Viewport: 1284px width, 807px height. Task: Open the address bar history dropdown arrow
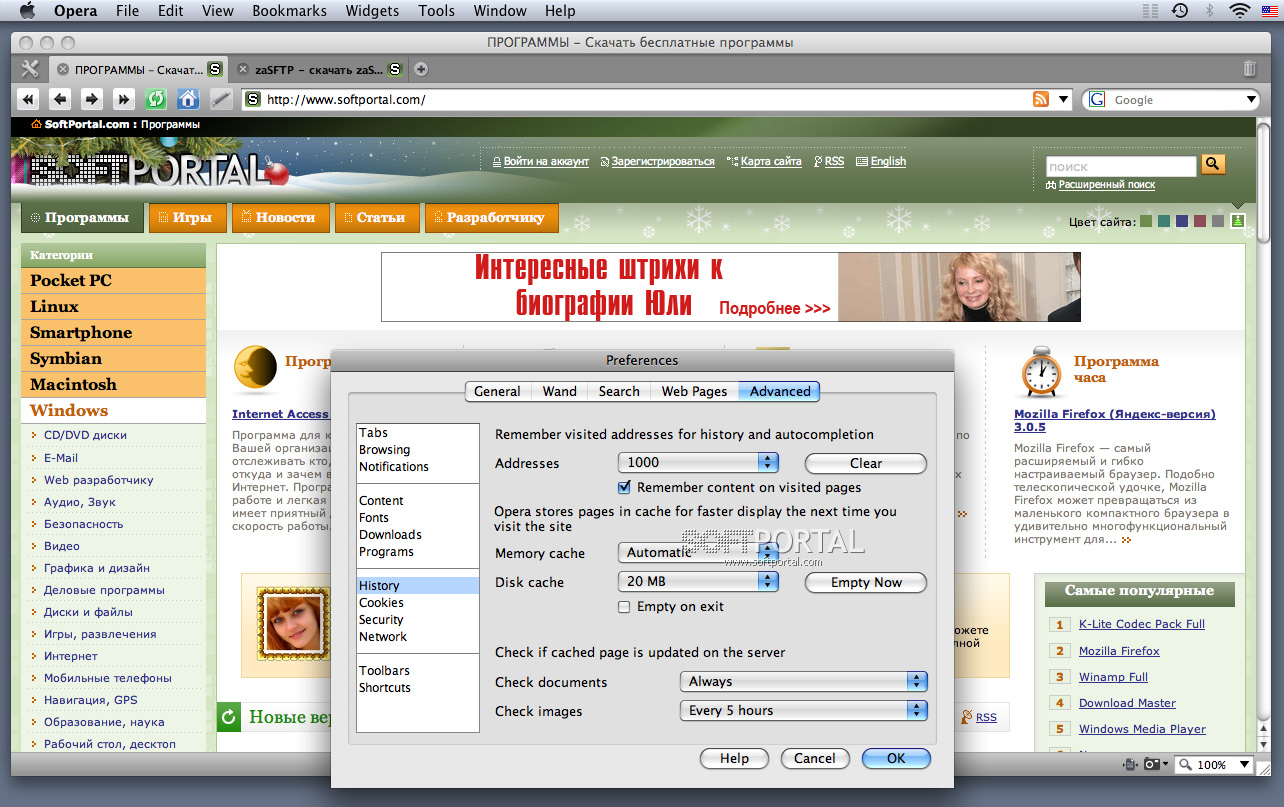tap(1063, 99)
